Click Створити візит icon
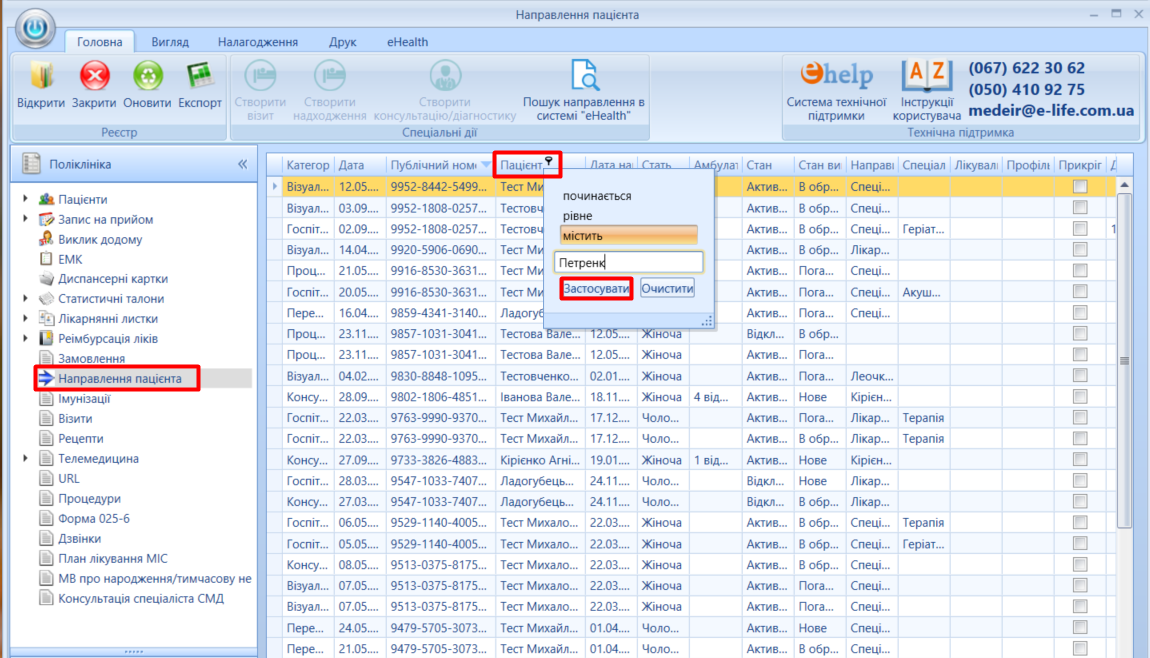The width and height of the screenshot is (1150, 658). coord(260,90)
